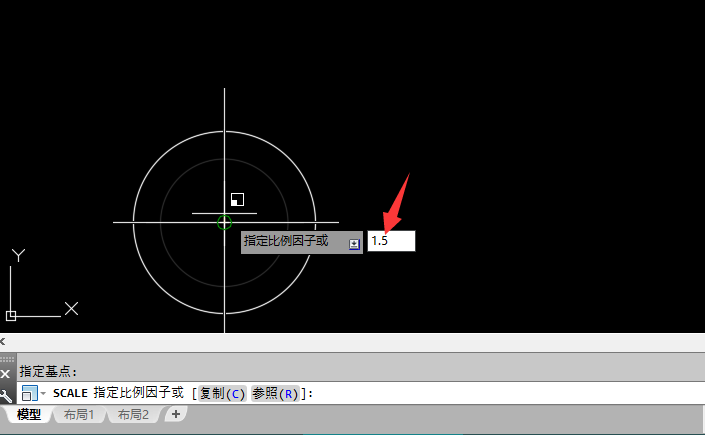The width and height of the screenshot is (705, 435).
Task: Open command line customize wrench icon
Action: (6, 395)
